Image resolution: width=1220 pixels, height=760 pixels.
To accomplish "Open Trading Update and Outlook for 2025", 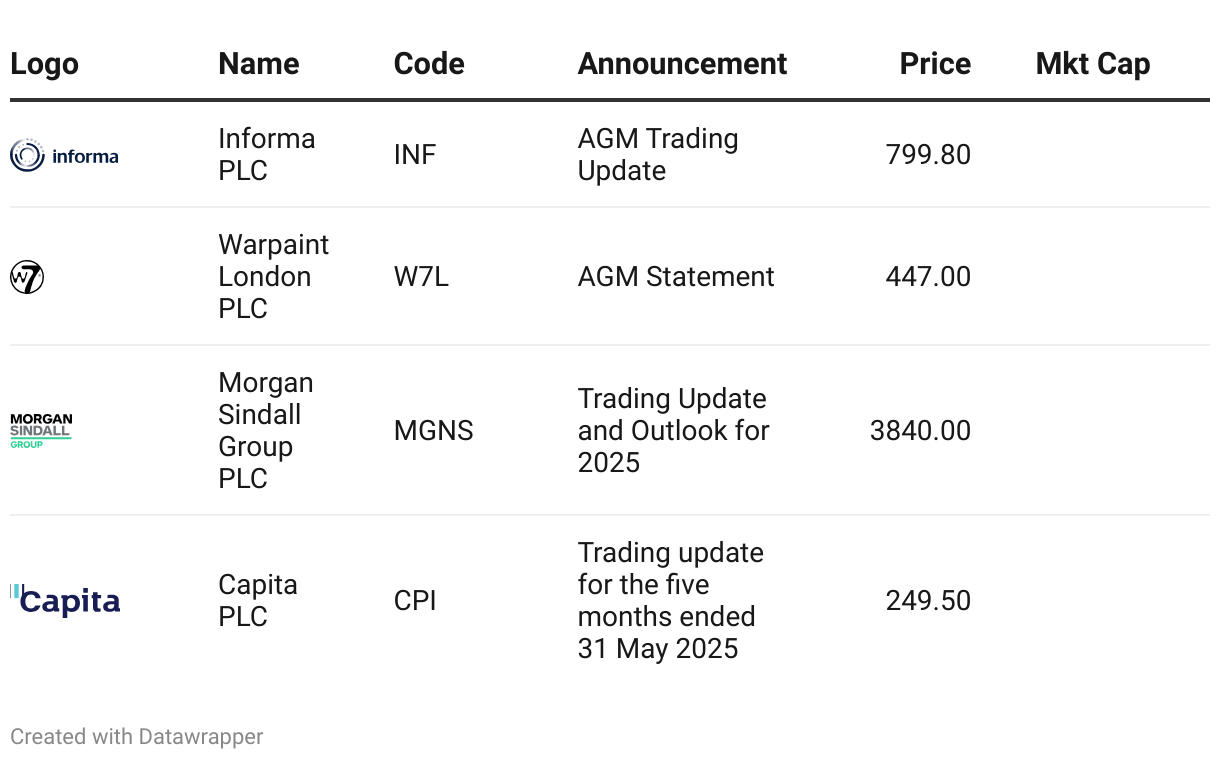I will point(673,431).
